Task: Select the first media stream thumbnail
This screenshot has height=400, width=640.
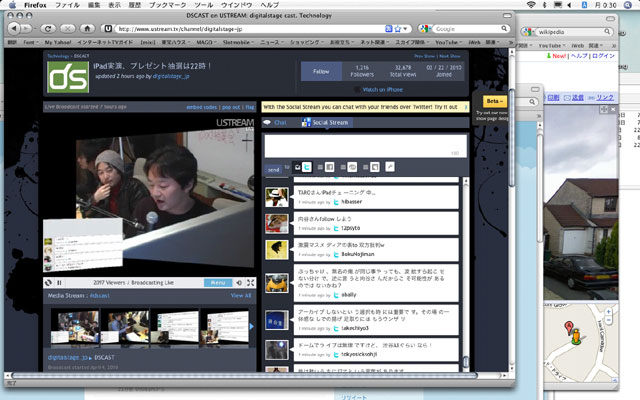Action: coord(75,327)
